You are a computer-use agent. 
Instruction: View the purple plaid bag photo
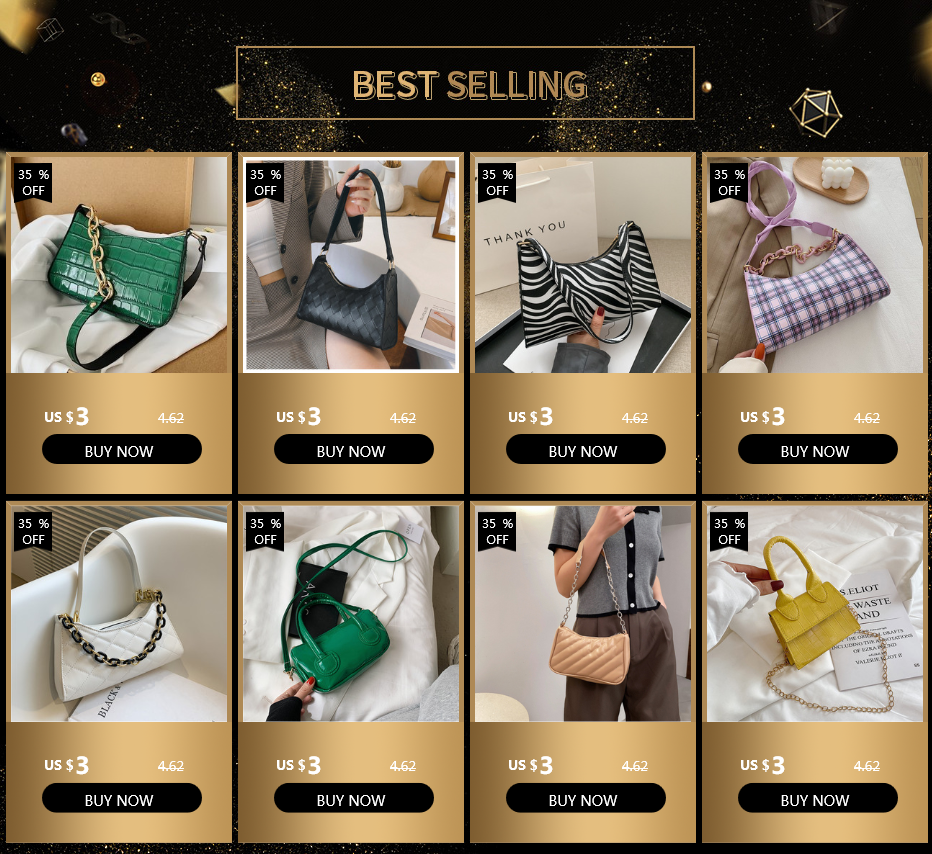pos(815,265)
